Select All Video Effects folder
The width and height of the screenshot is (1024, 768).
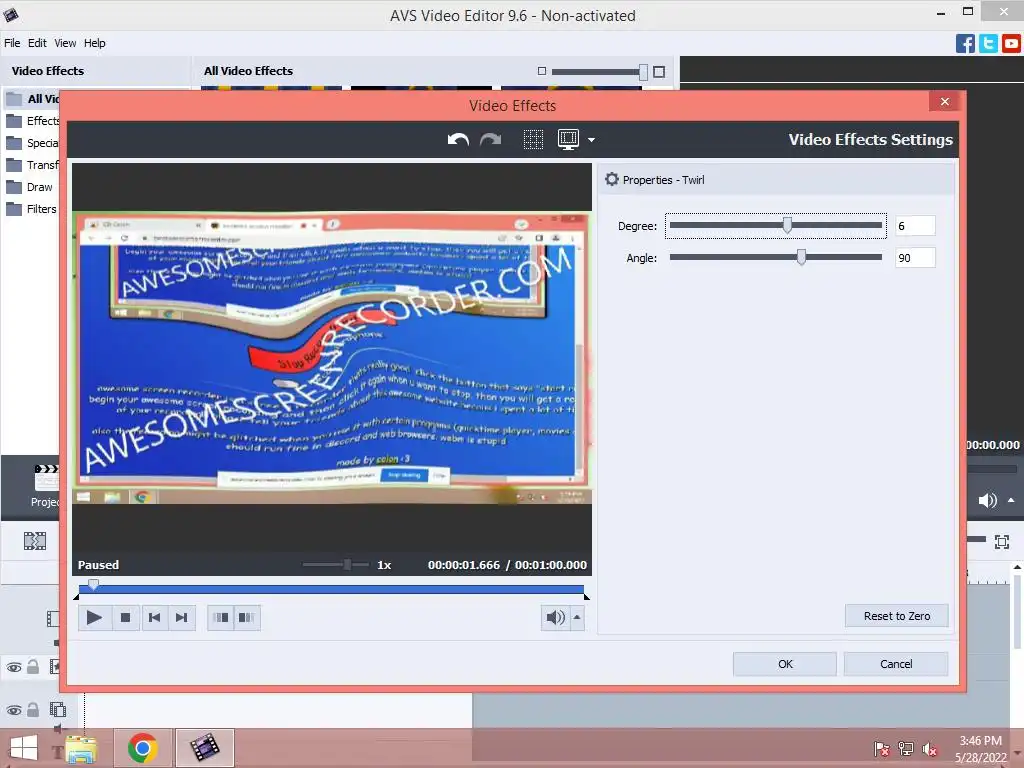coord(33,99)
